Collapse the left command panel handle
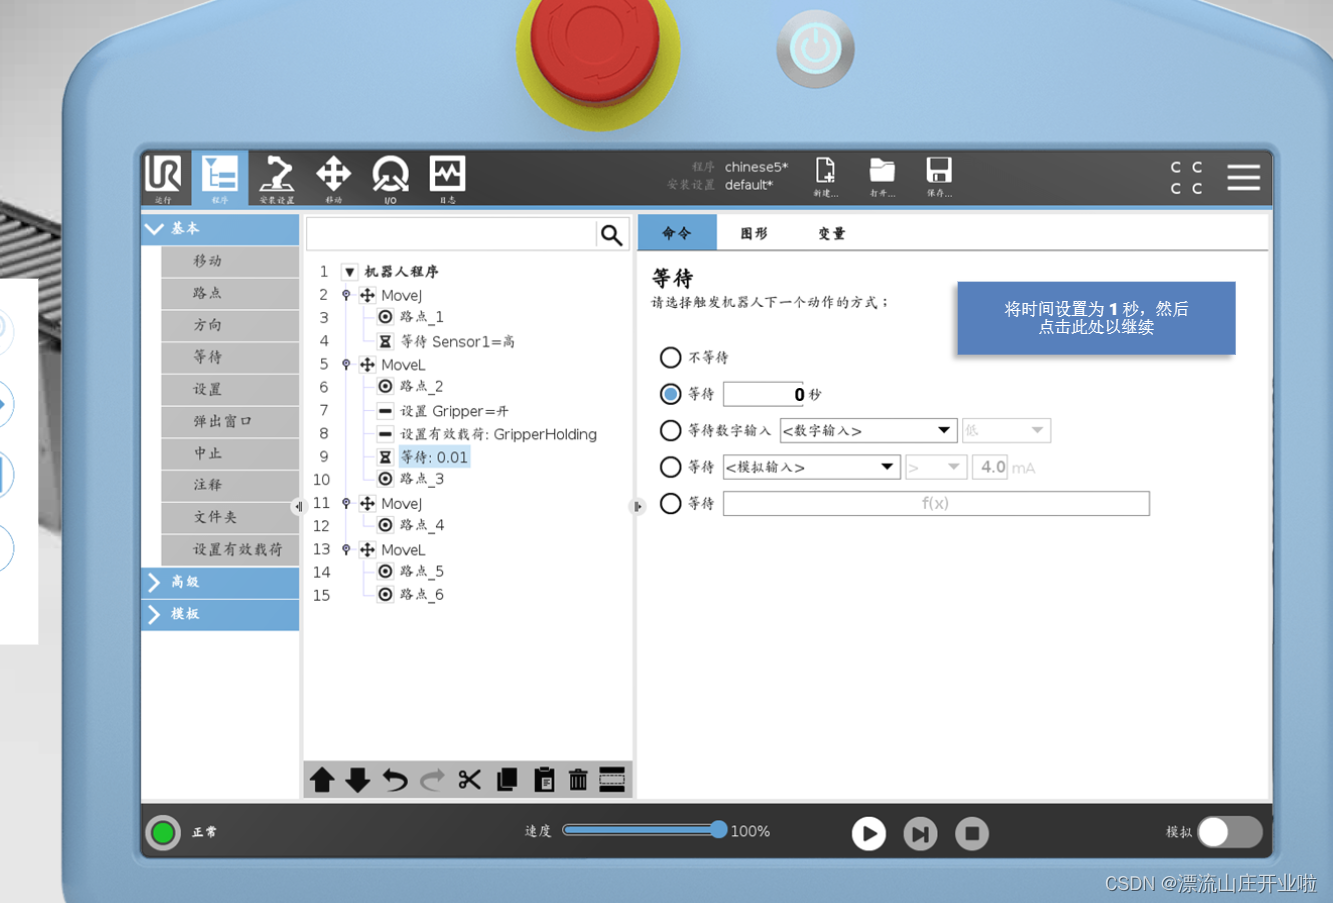The image size is (1333, 903). (x=298, y=507)
